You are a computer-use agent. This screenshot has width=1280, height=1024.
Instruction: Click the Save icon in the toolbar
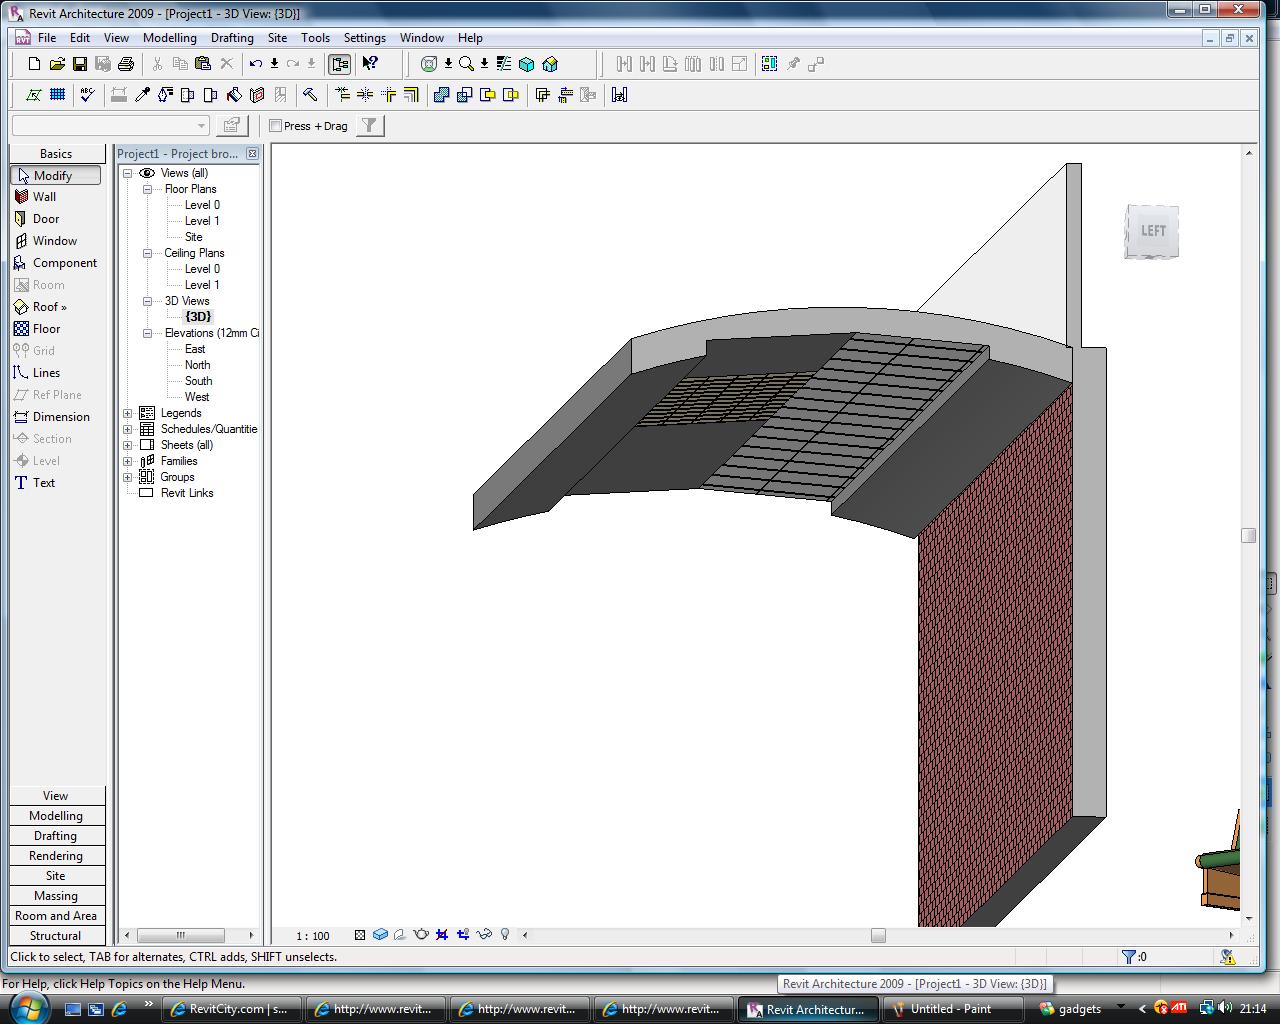(80, 64)
